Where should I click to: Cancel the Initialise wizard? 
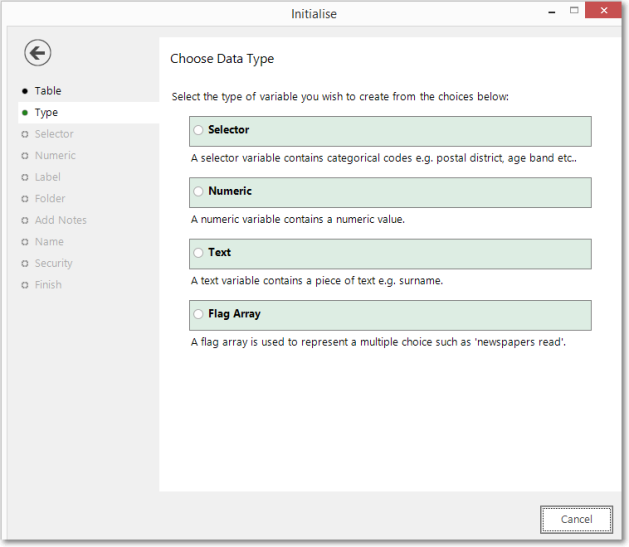click(x=576, y=519)
